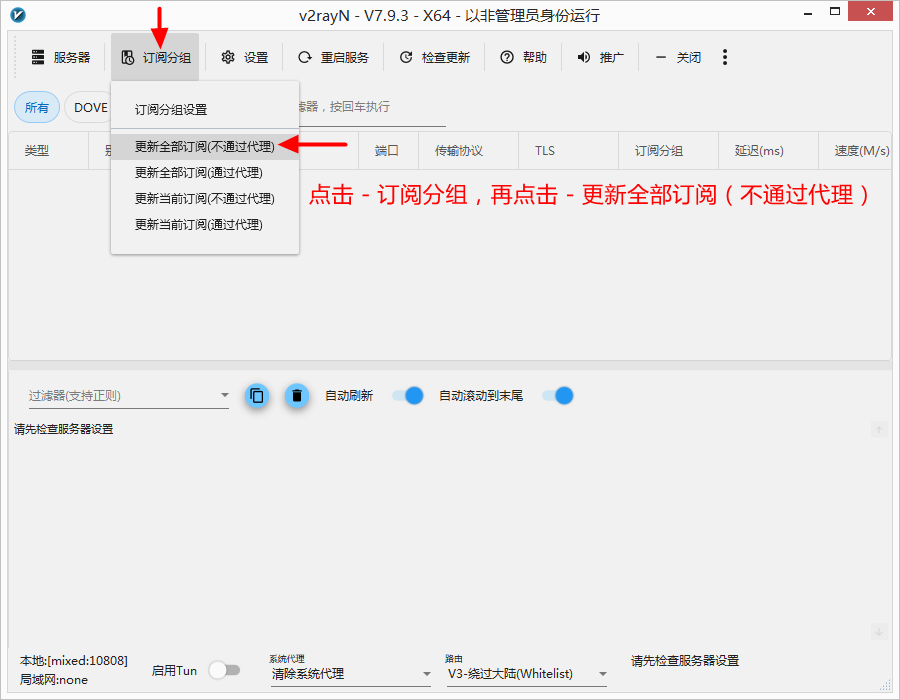Viewport: 900px width, 700px height.
Task: Click the log scroll-to-bottom arrow button
Action: tap(879, 632)
